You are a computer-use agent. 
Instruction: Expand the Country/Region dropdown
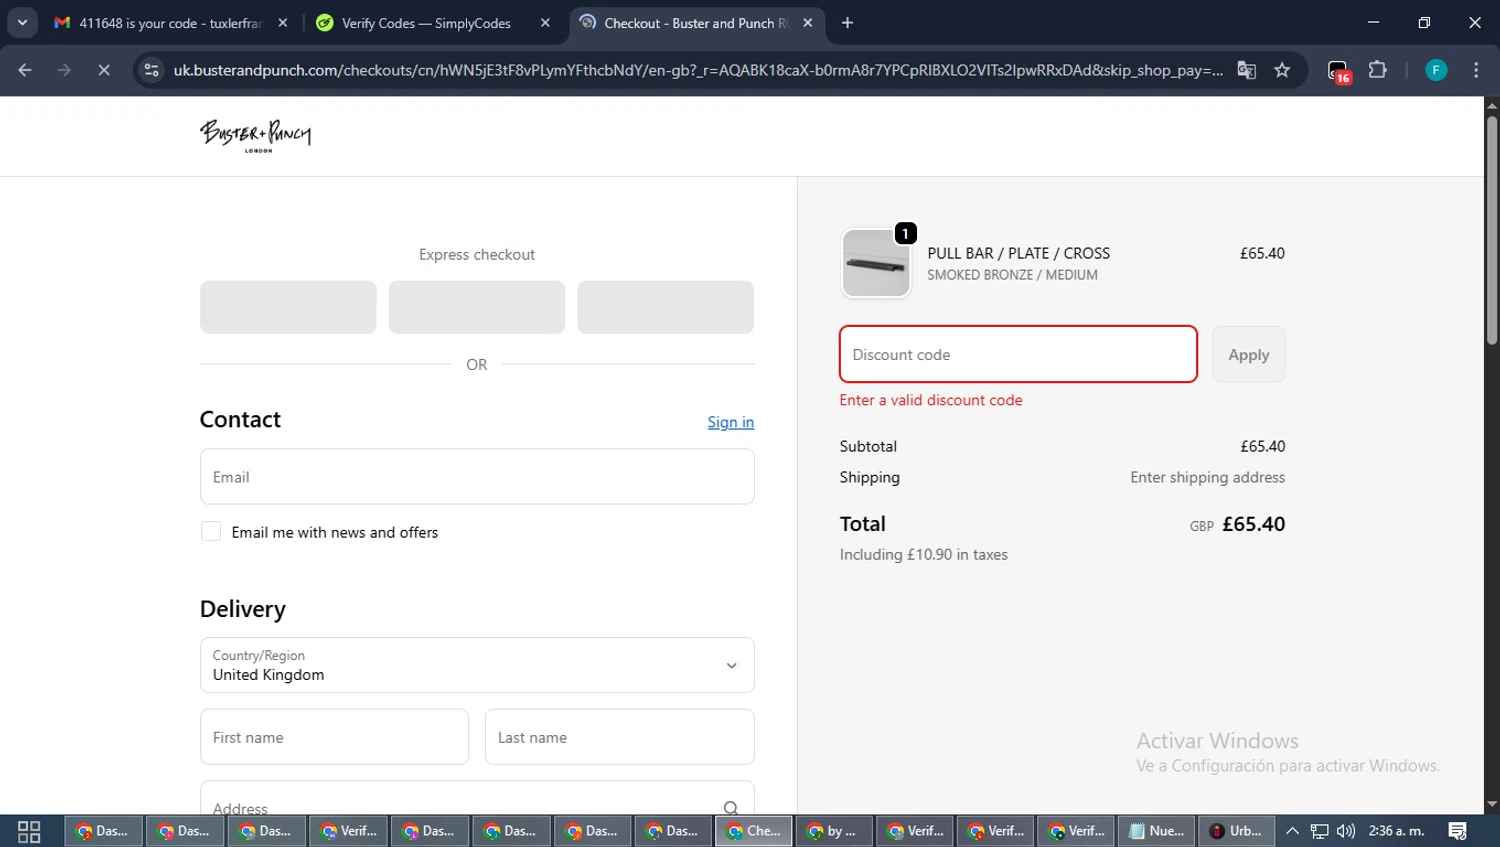(477, 665)
